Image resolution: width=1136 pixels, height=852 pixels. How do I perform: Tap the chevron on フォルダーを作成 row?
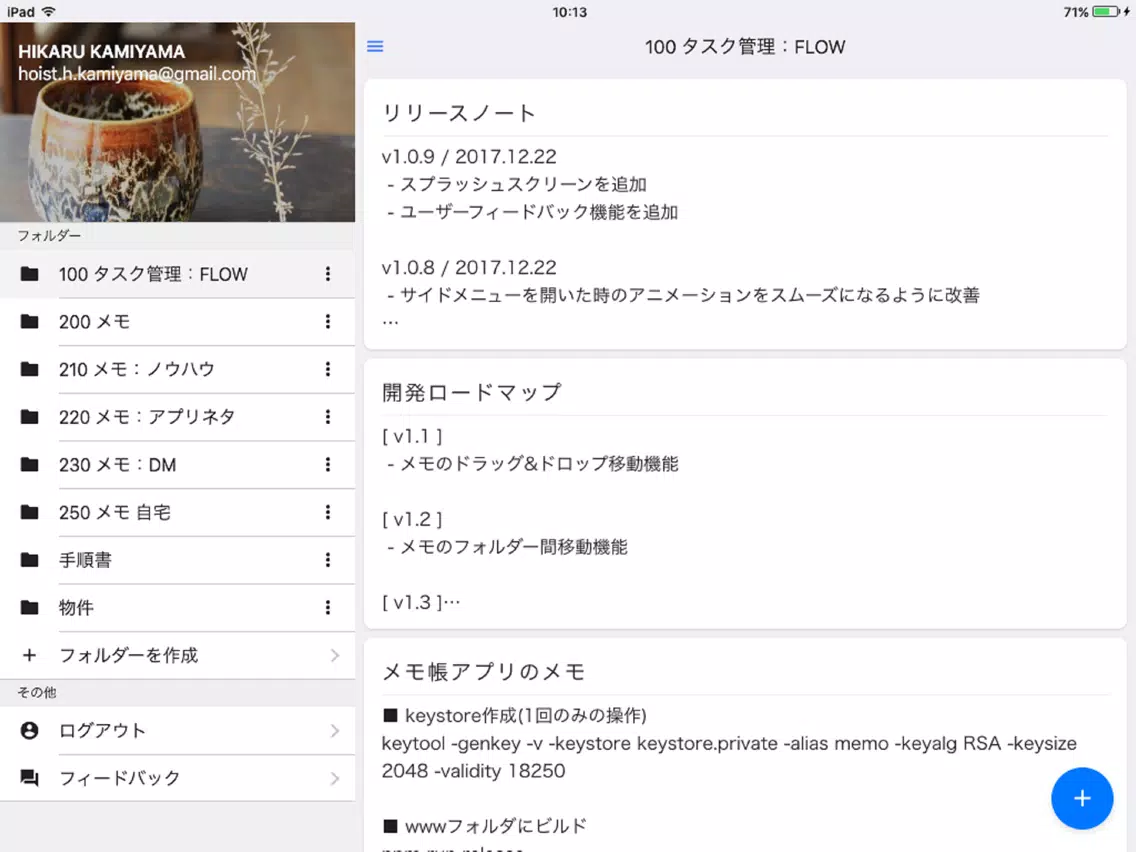pyautogui.click(x=335, y=655)
